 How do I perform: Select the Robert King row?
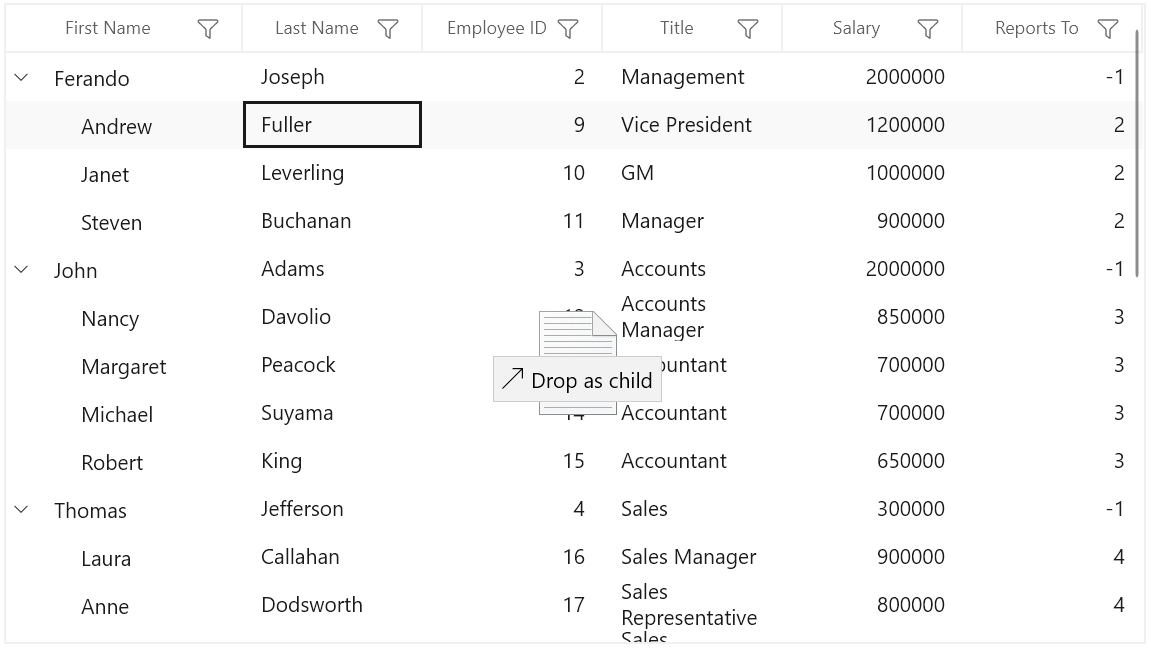click(570, 461)
